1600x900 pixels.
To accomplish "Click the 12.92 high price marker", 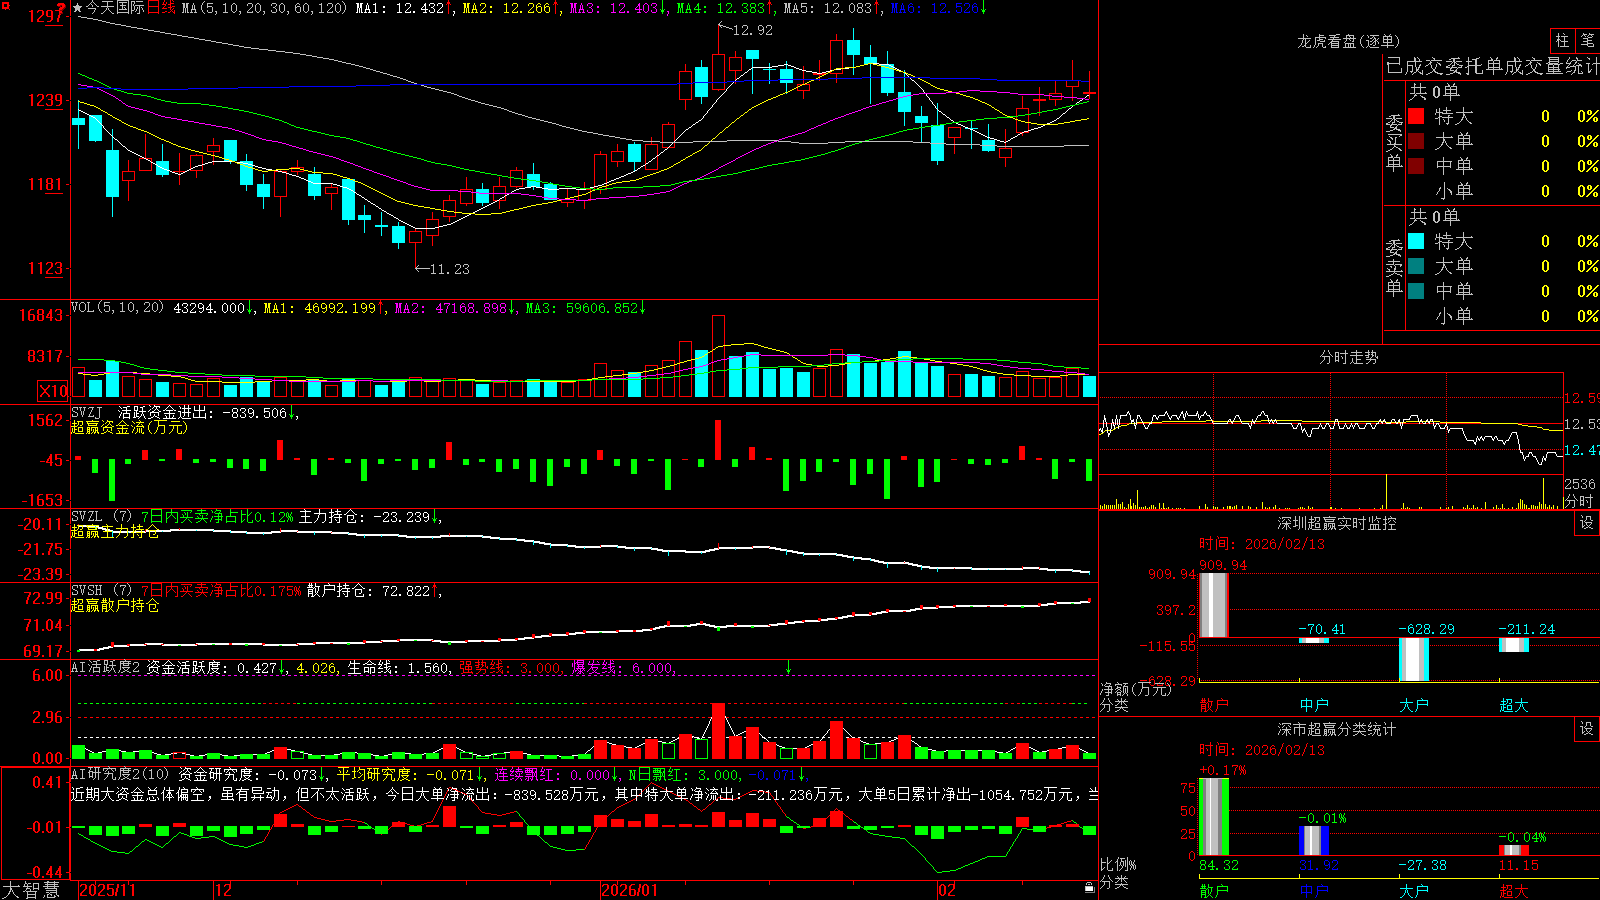I will tap(752, 30).
